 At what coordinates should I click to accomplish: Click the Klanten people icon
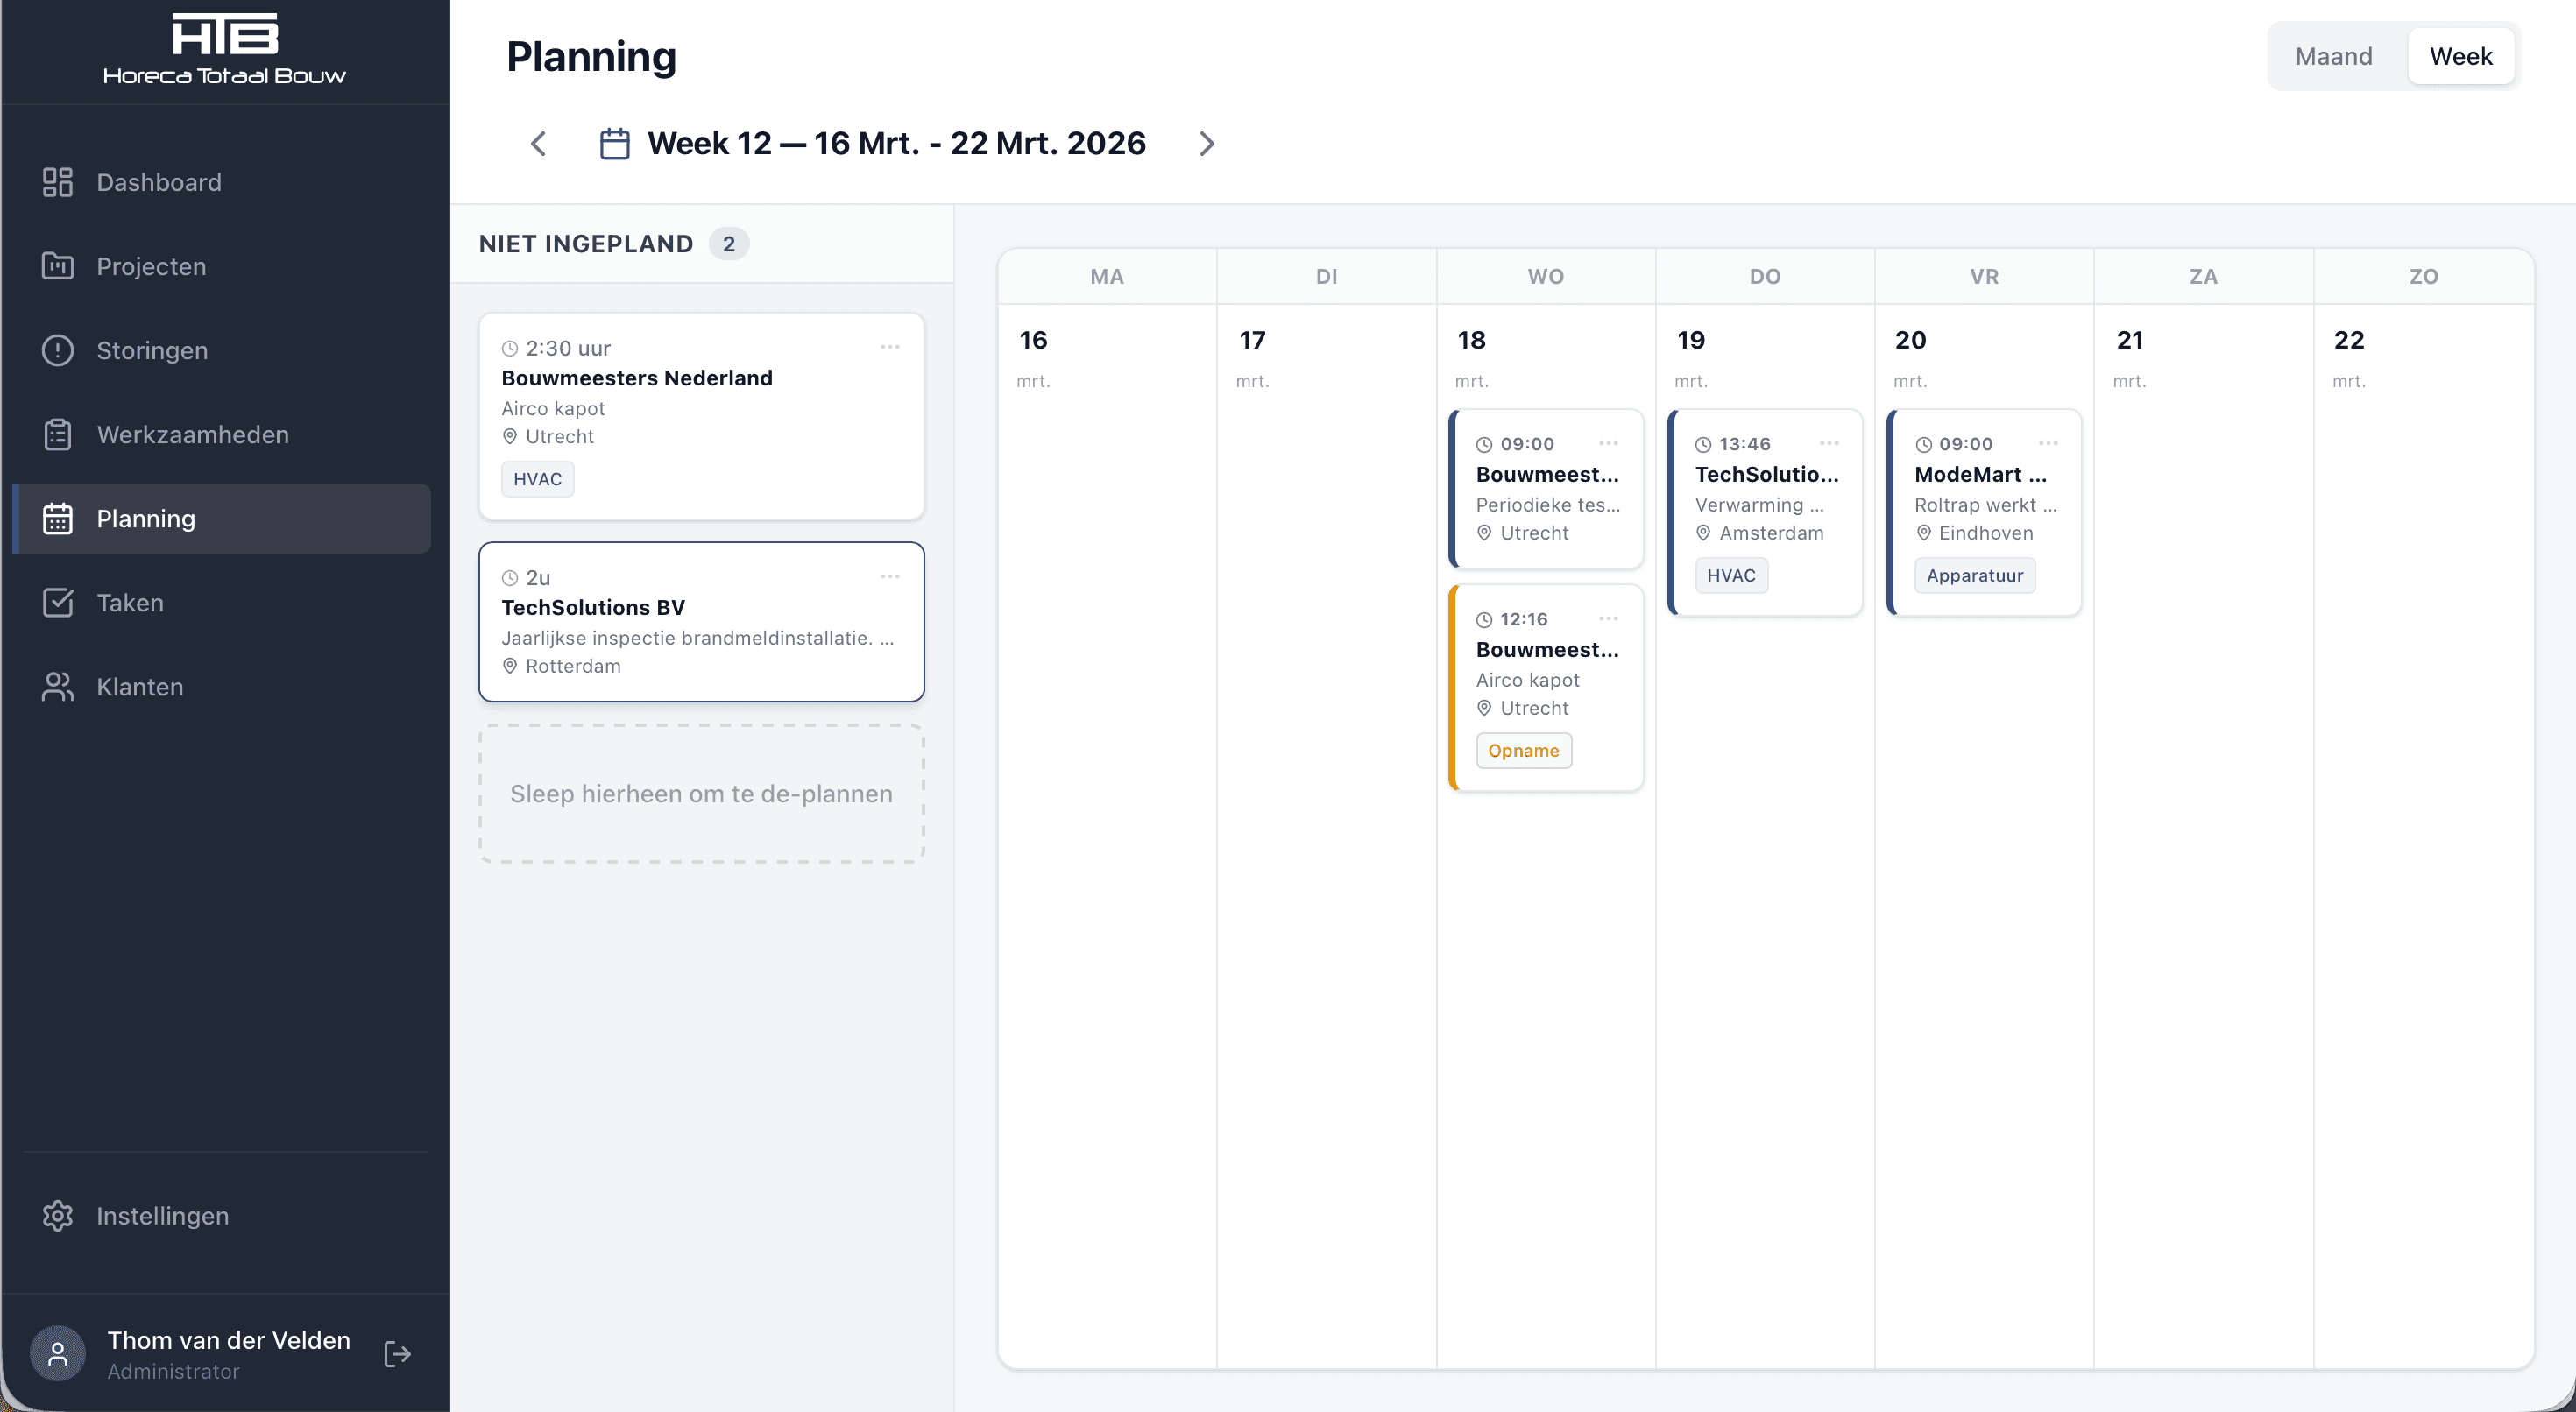click(x=58, y=687)
